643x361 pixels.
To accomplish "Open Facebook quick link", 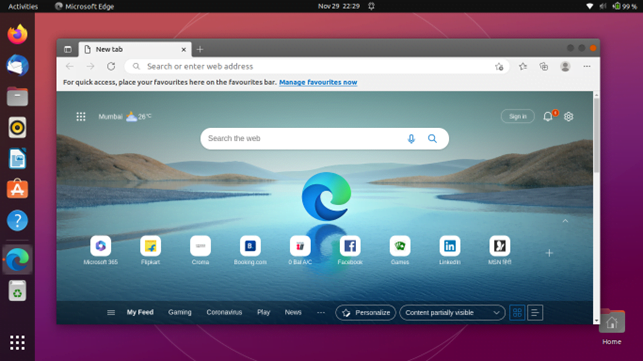I will coord(350,250).
